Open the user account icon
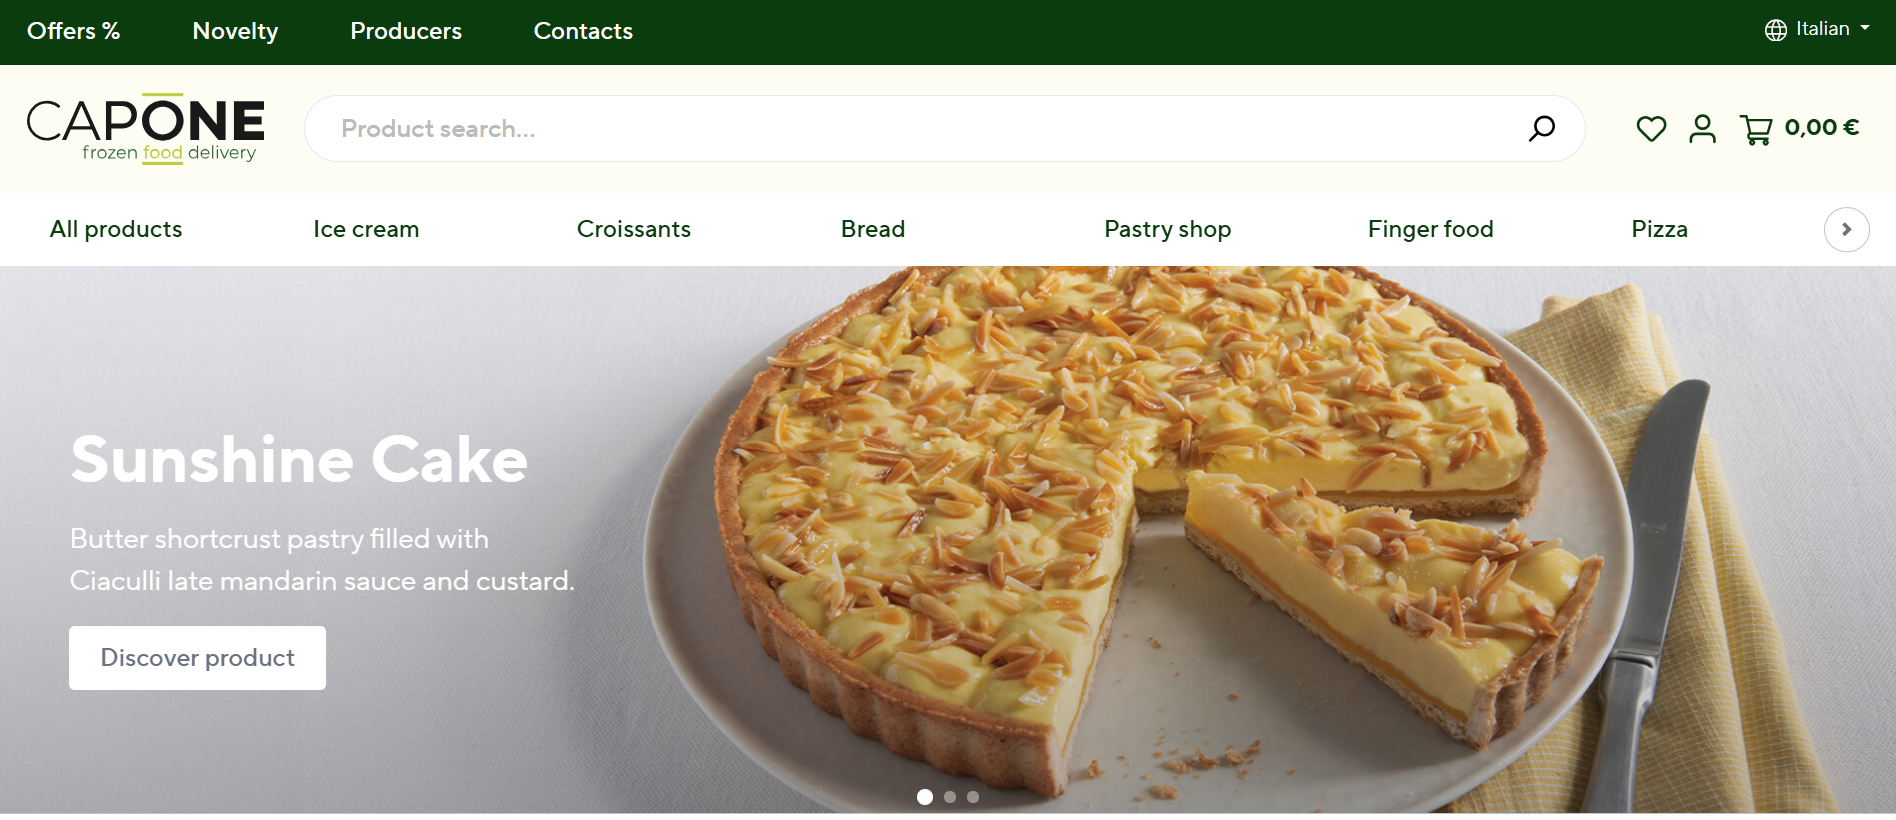 pos(1702,128)
